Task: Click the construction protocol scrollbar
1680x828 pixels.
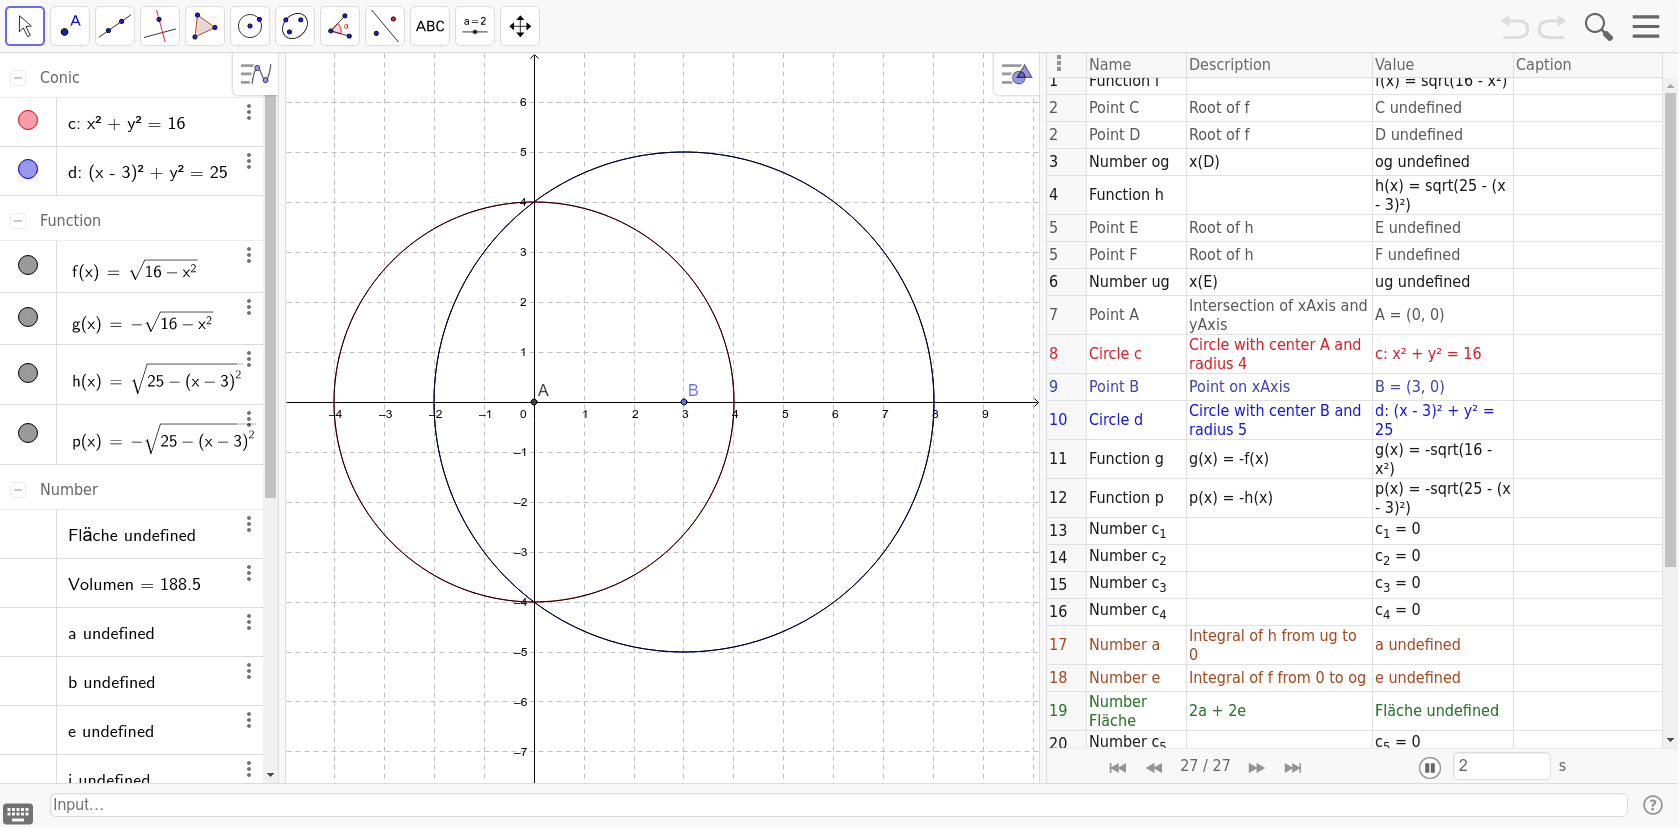Action: tap(1670, 330)
